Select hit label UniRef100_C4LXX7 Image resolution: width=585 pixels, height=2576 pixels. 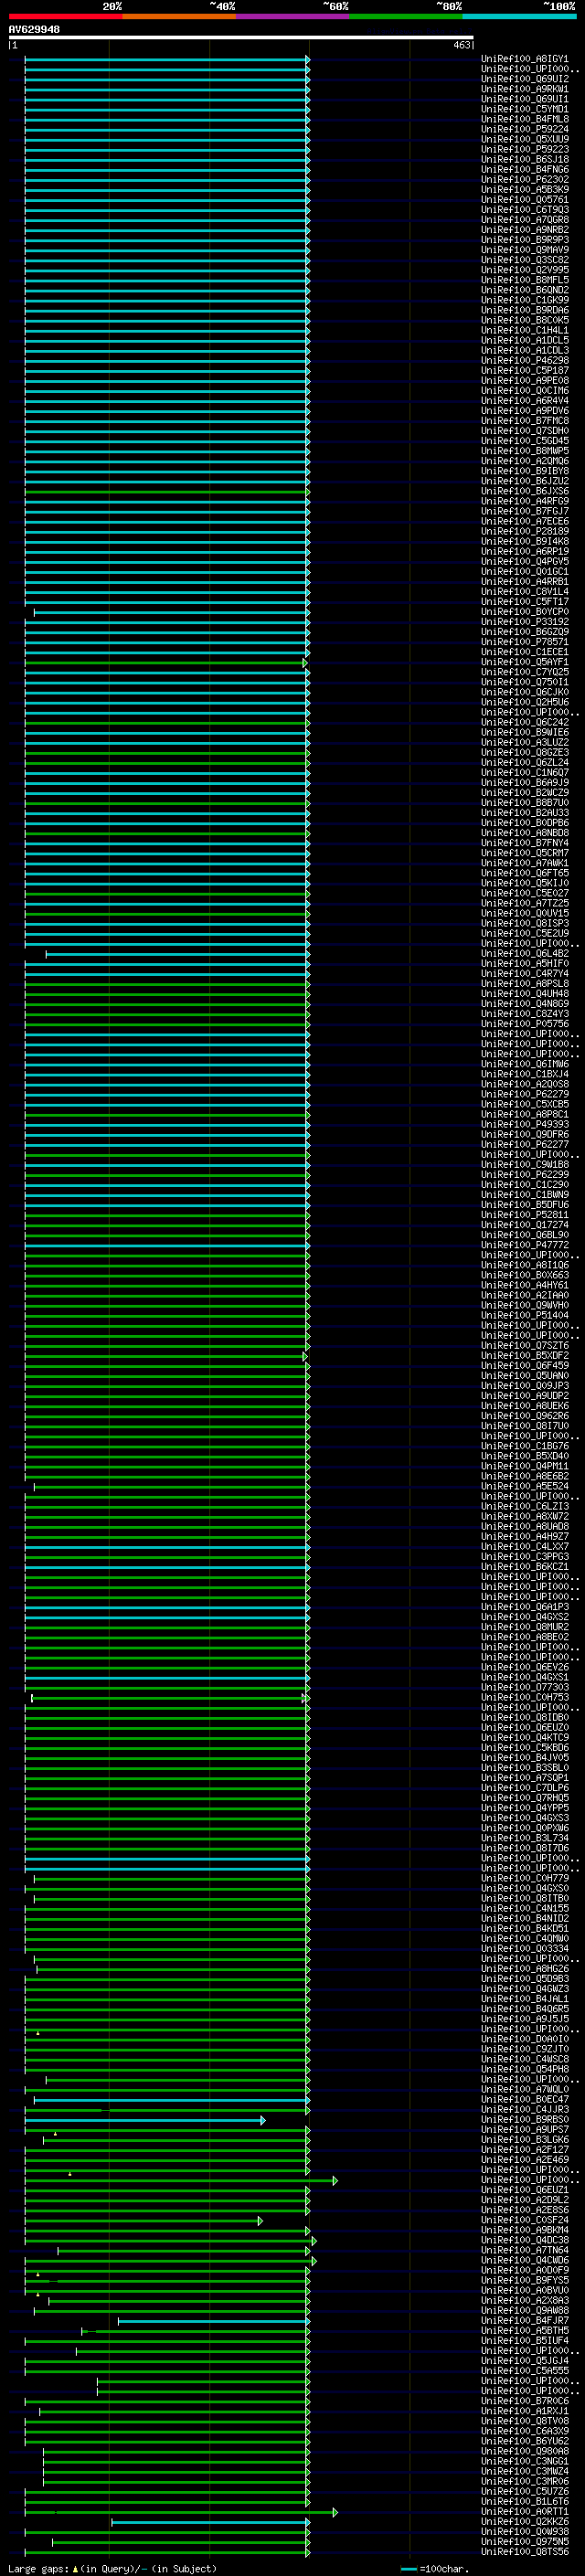[525, 1546]
